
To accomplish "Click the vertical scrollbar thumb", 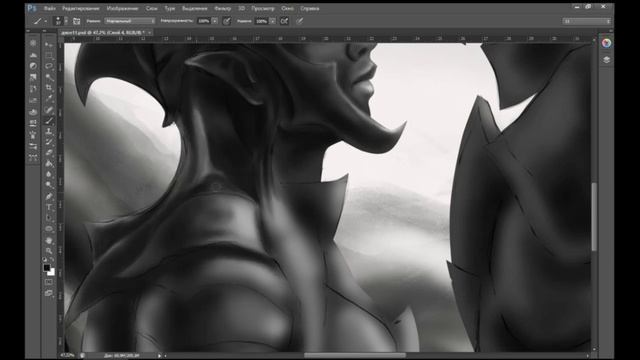I will 594,216.
